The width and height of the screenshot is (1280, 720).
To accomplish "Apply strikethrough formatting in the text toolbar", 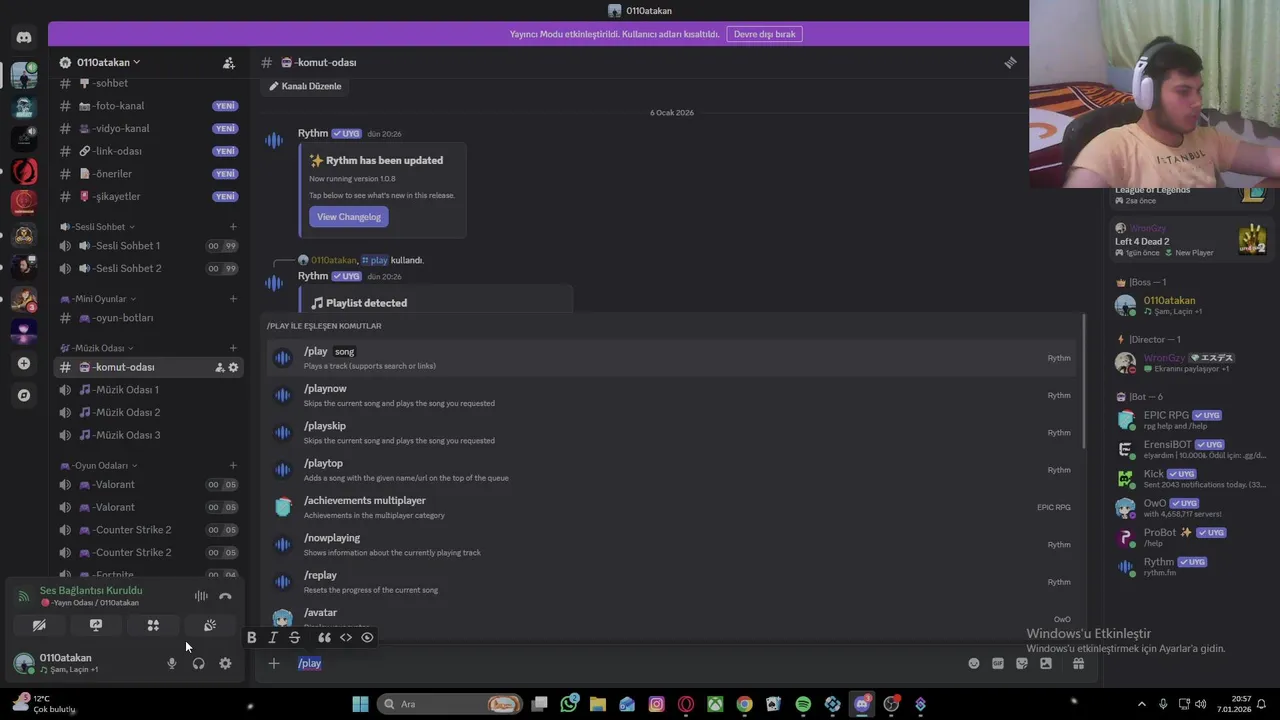I will [x=294, y=637].
